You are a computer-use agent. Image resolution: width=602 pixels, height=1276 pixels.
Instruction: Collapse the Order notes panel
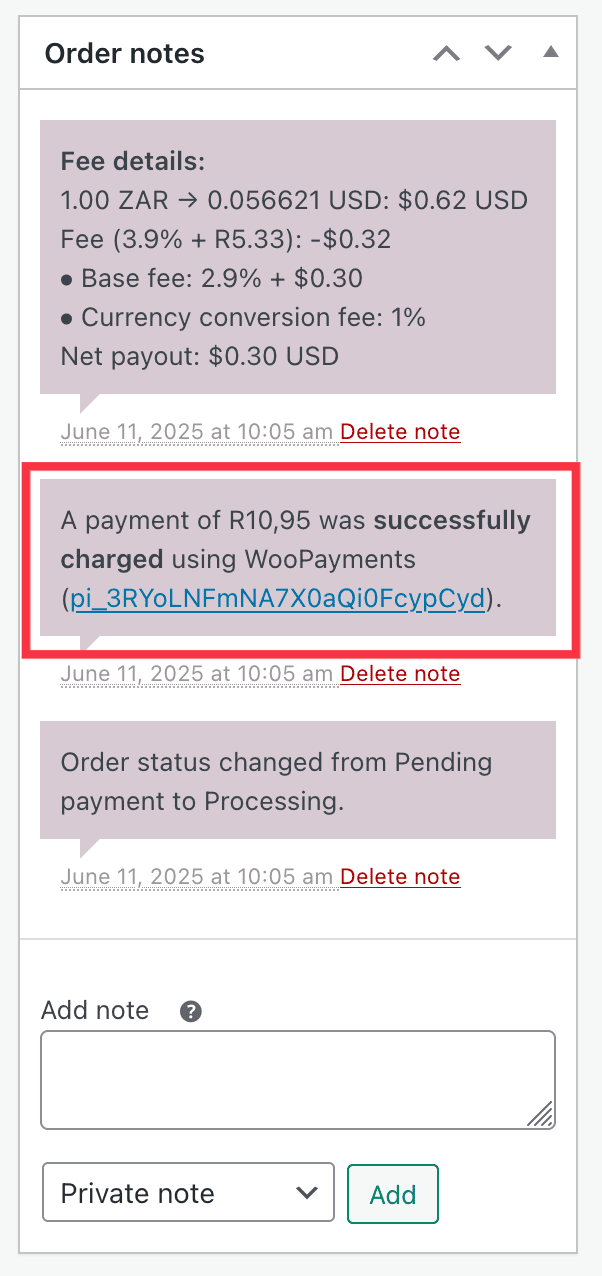550,53
